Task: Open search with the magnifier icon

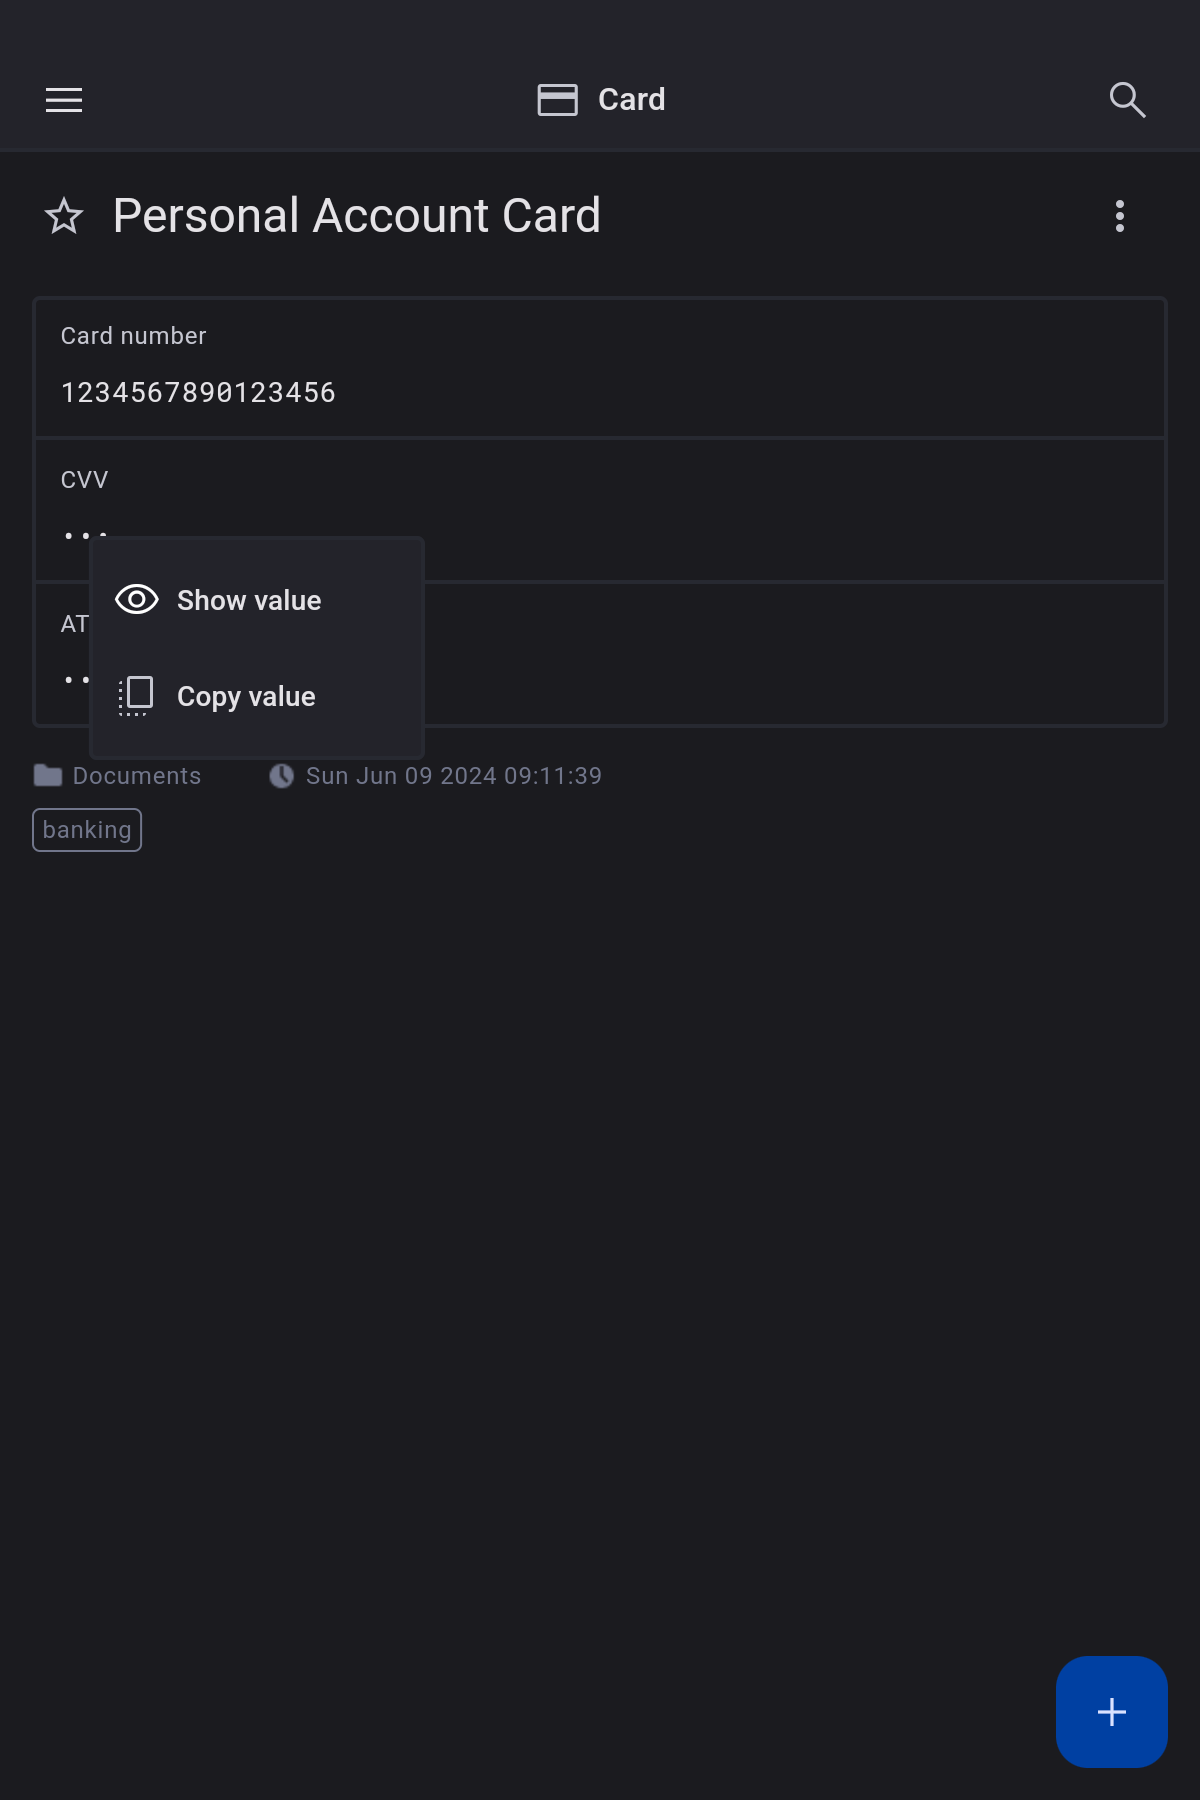Action: (x=1127, y=100)
